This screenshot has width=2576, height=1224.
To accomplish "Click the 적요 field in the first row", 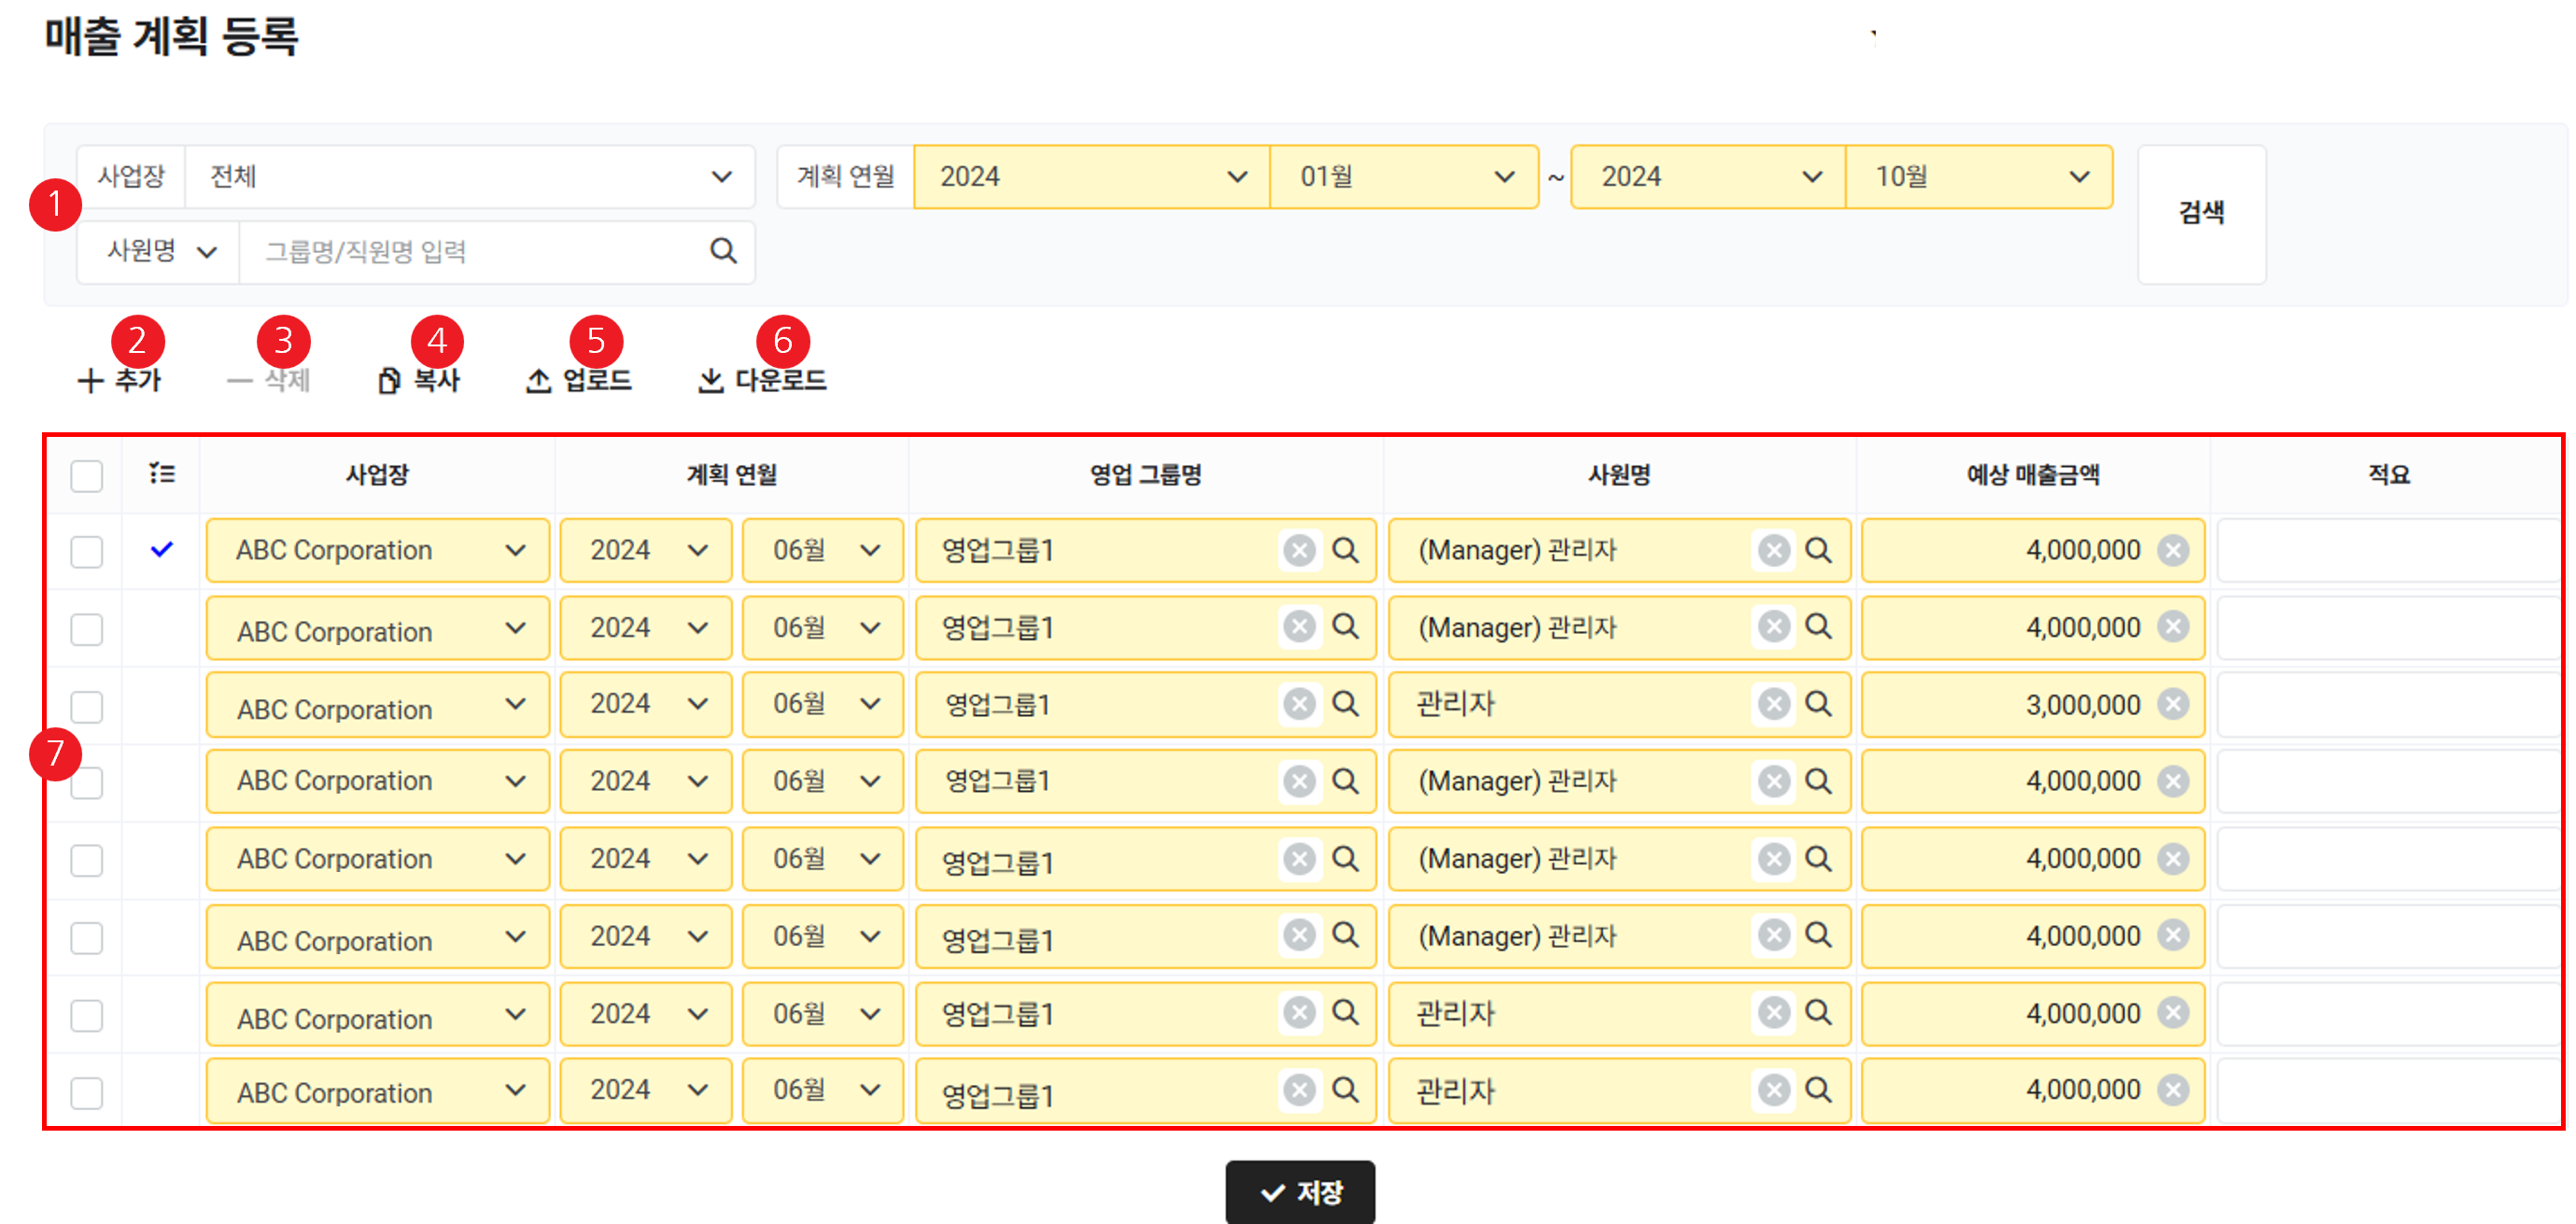I will 2388,550.
